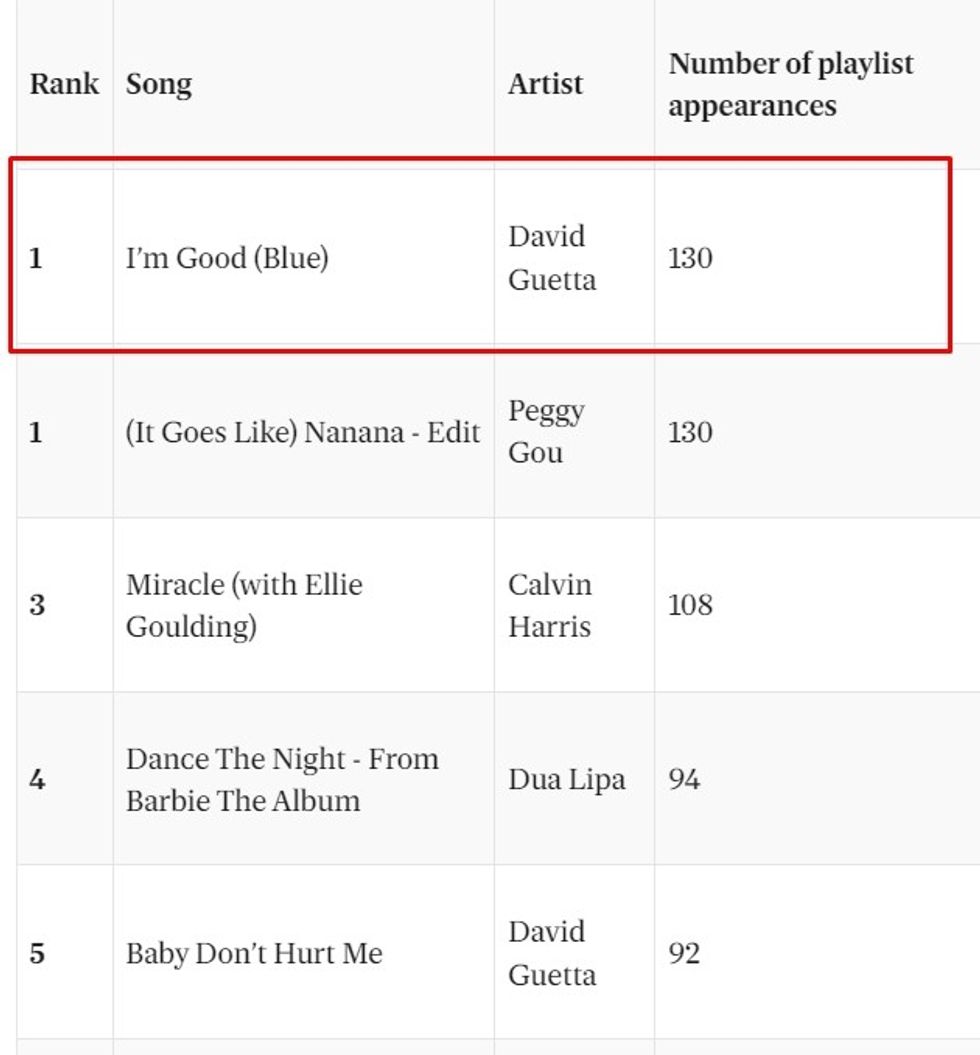Click the 130 count for Peggy Gou

click(690, 432)
